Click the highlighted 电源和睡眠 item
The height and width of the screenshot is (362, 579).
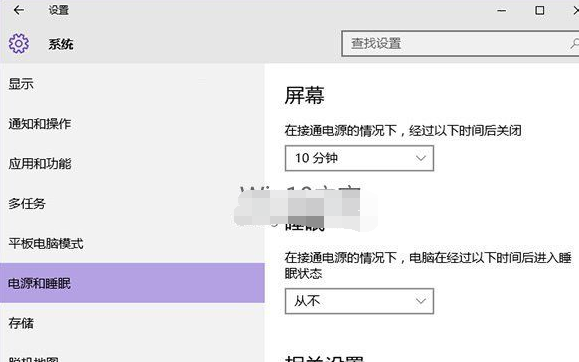[x=132, y=283]
